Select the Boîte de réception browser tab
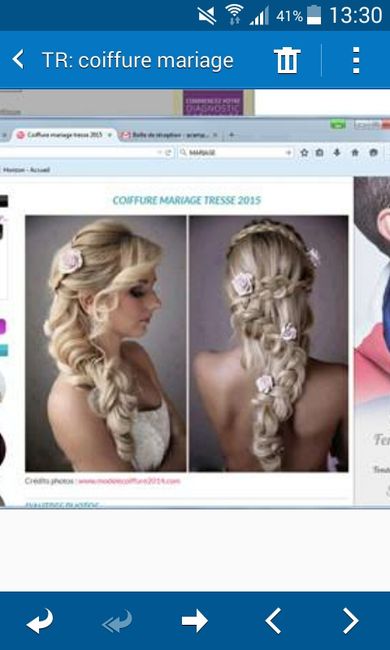This screenshot has width=390, height=650. (170, 136)
